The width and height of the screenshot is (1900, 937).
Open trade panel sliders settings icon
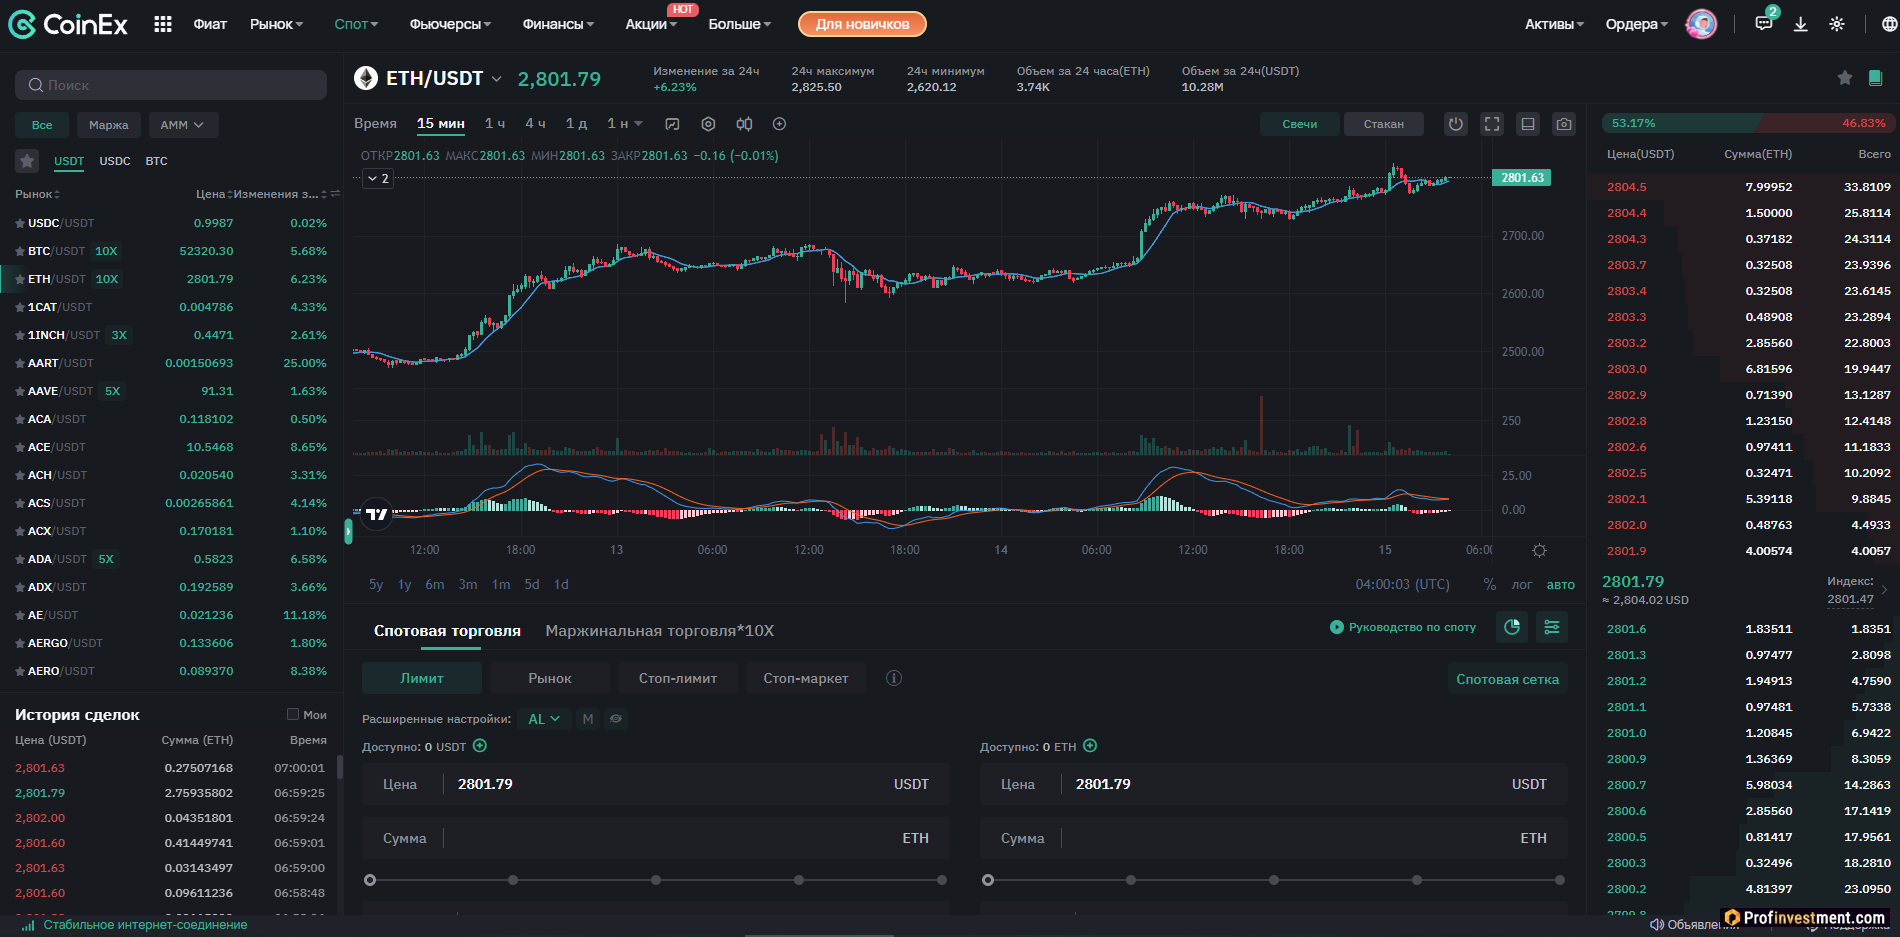1552,627
